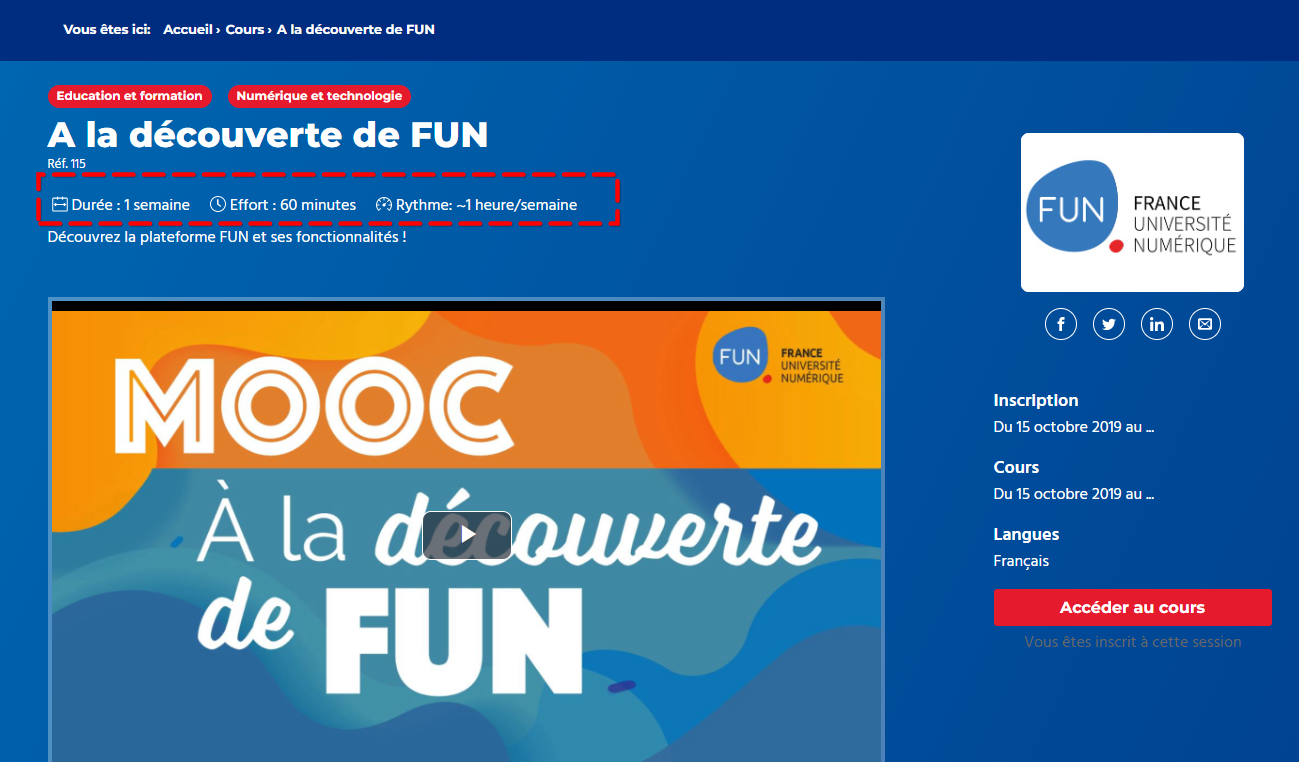1299x762 pixels.
Task: Click the Cours heading in the sidebar
Action: click(1016, 467)
